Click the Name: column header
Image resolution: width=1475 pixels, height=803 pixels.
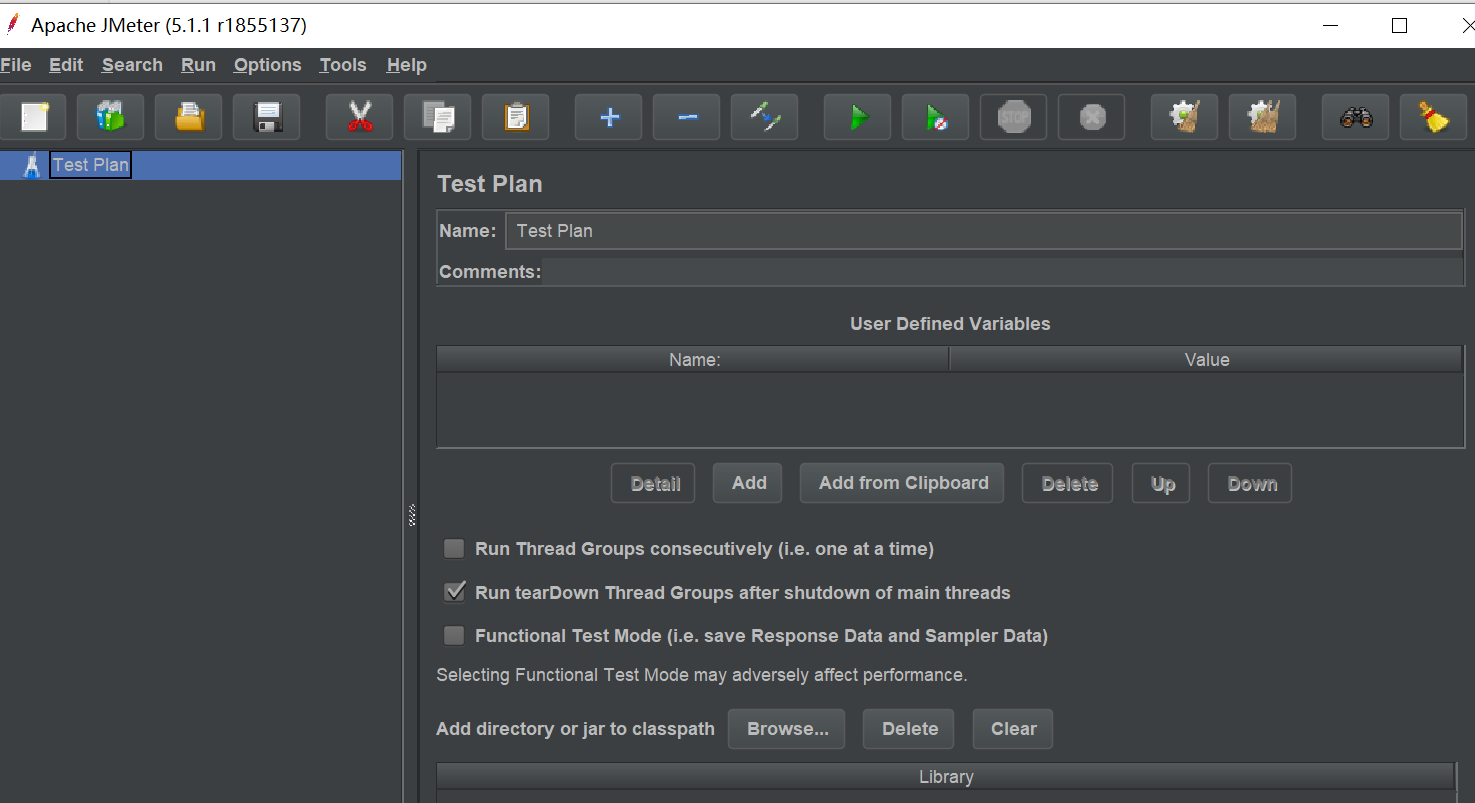pyautogui.click(x=693, y=360)
